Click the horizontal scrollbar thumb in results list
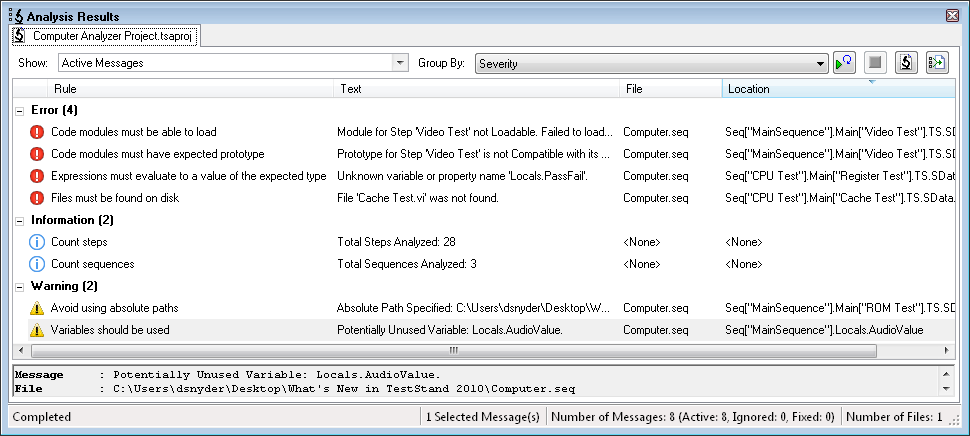 453,351
